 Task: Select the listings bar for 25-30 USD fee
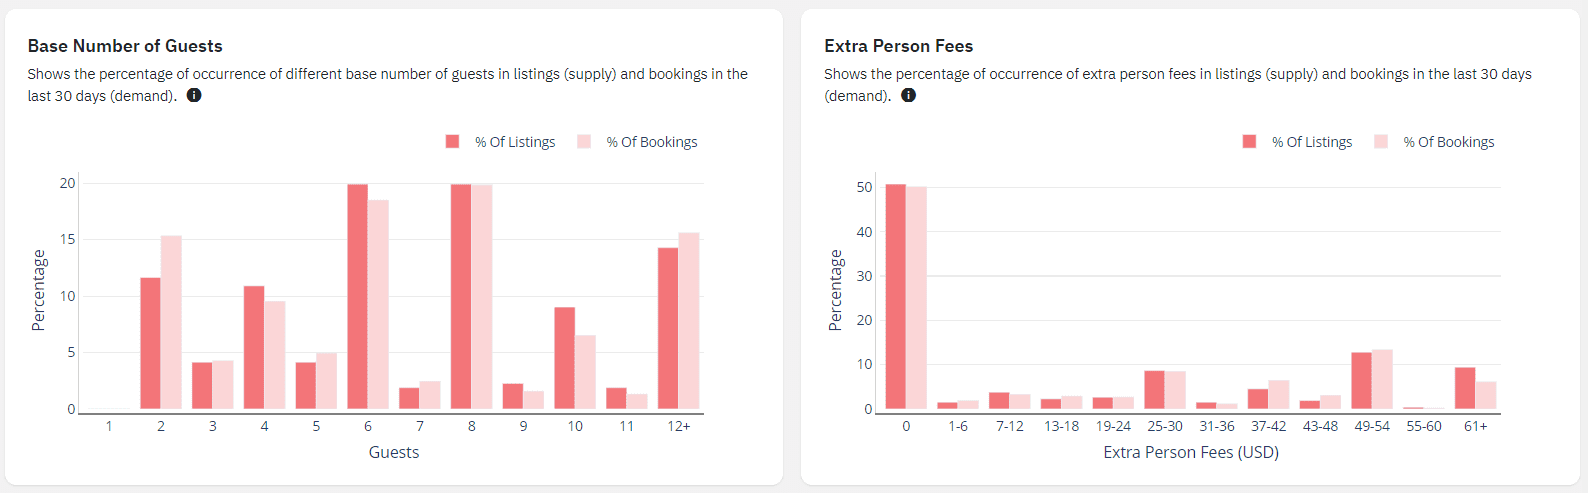coord(1154,390)
